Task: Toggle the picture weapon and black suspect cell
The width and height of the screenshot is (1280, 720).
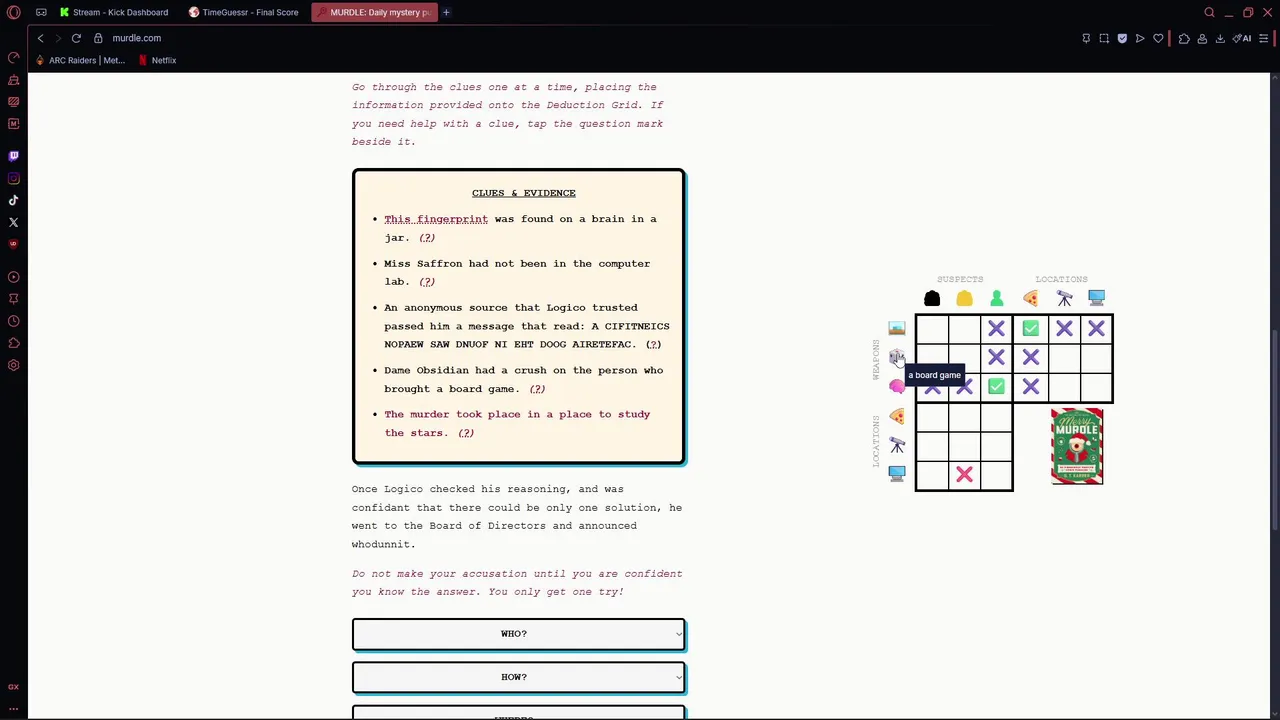Action: click(x=932, y=328)
